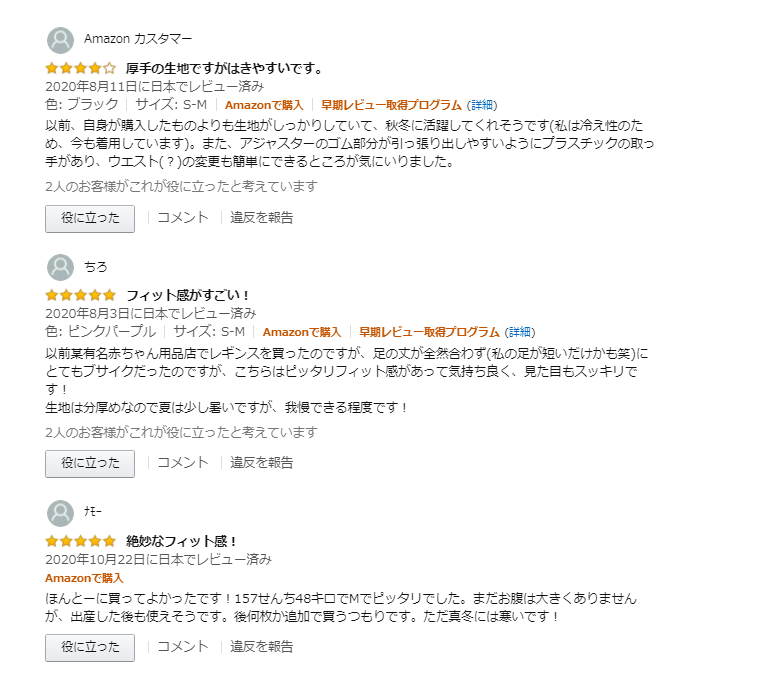Report violation on the first review
Image resolution: width=769 pixels, height=681 pixels.
[x=262, y=217]
